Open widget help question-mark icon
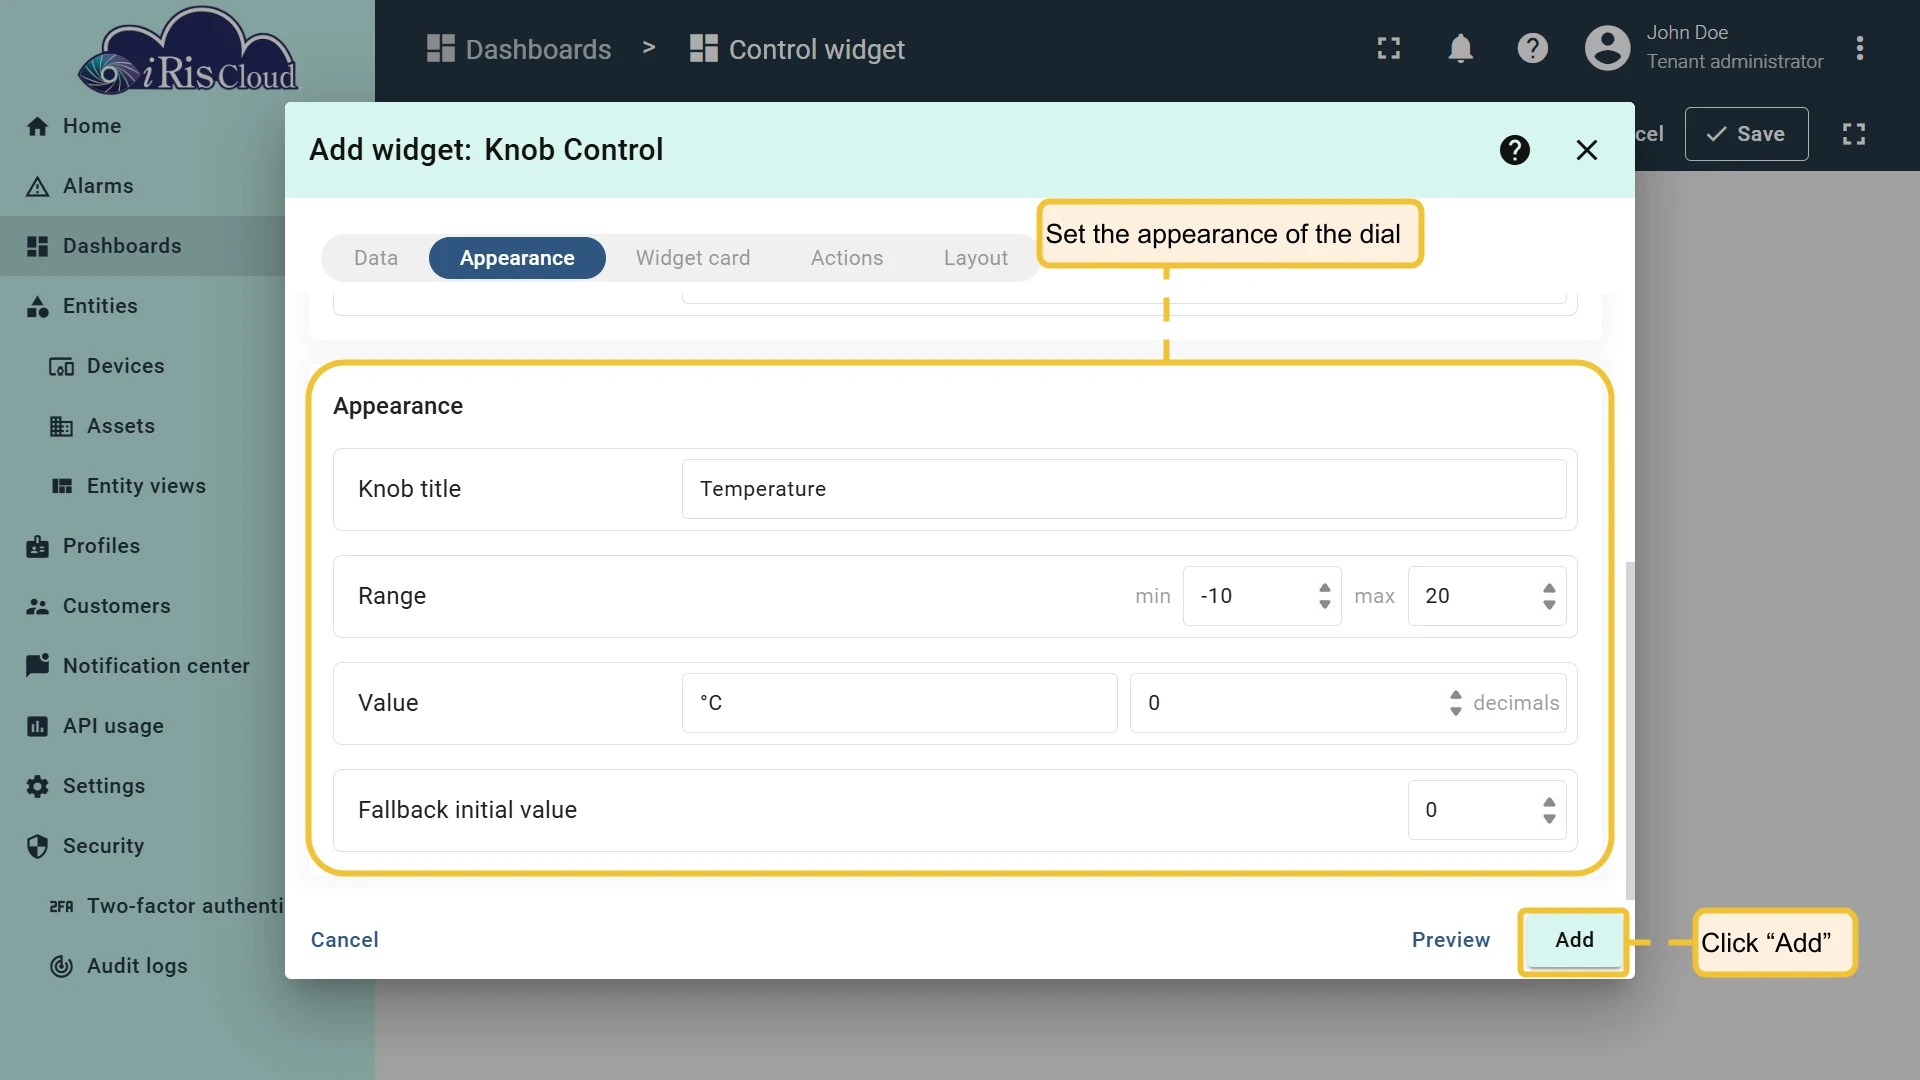Viewport: 1920px width, 1080px height. (x=1515, y=150)
